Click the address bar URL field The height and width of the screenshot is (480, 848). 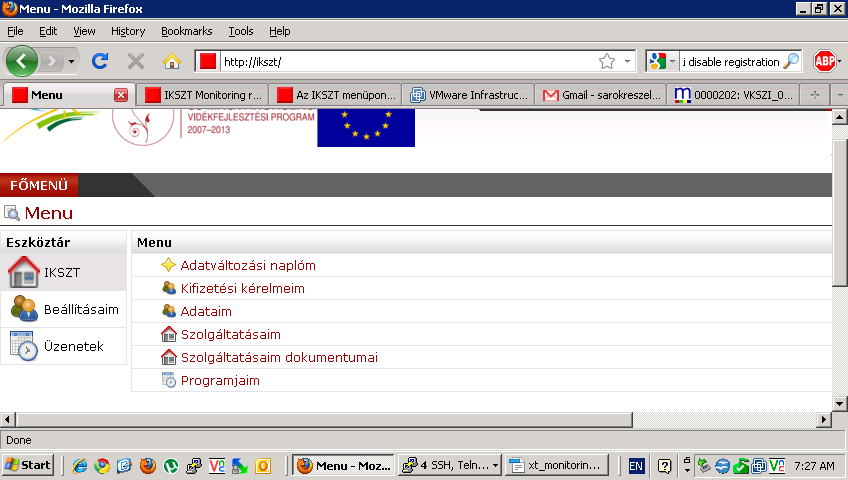coord(408,61)
